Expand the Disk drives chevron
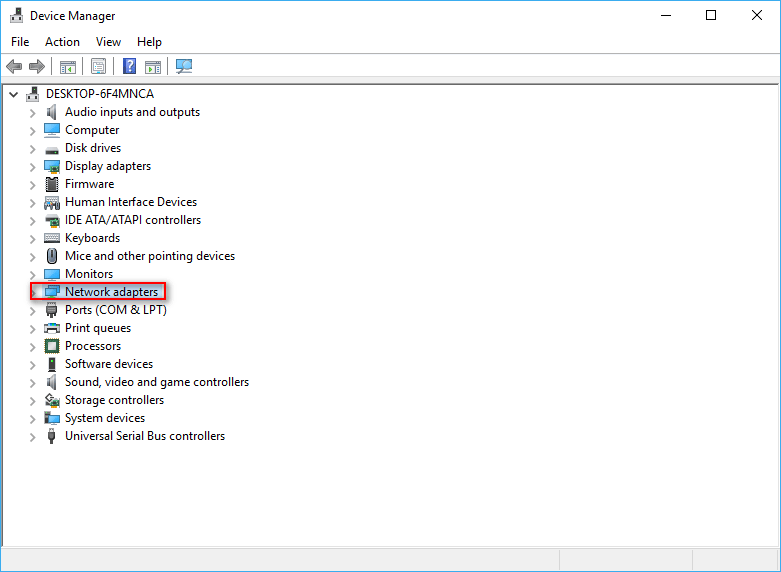The height and width of the screenshot is (572, 781). [x=33, y=149]
